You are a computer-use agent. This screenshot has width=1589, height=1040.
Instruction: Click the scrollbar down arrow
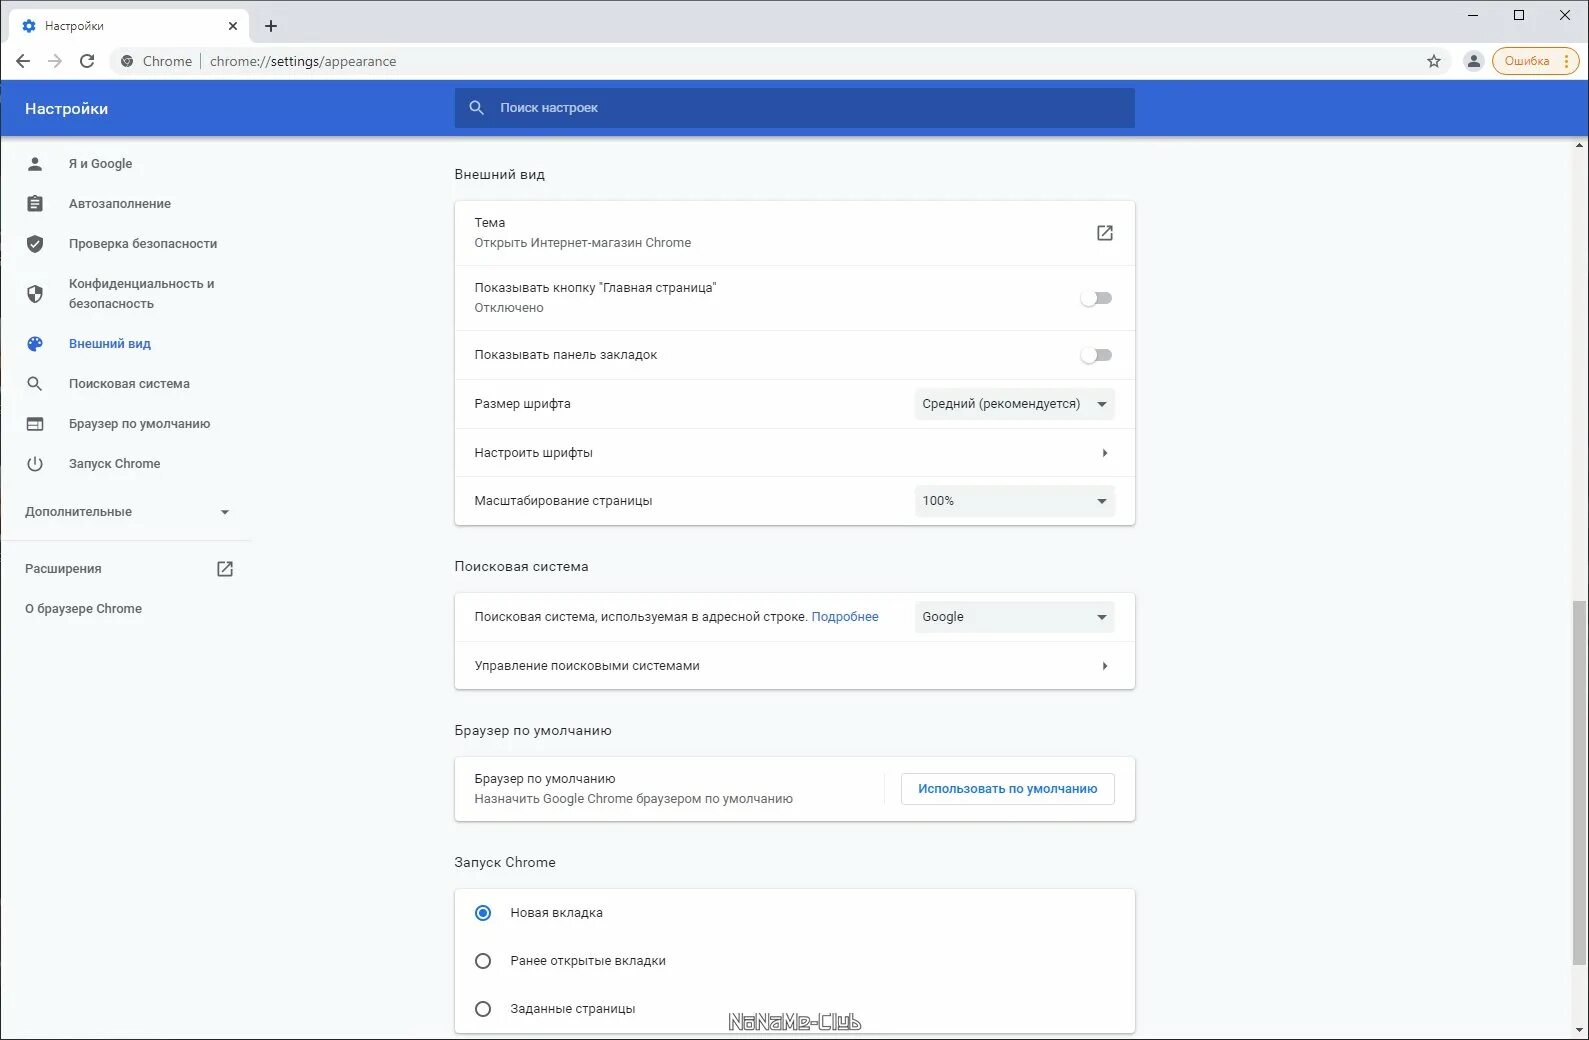click(x=1580, y=1030)
